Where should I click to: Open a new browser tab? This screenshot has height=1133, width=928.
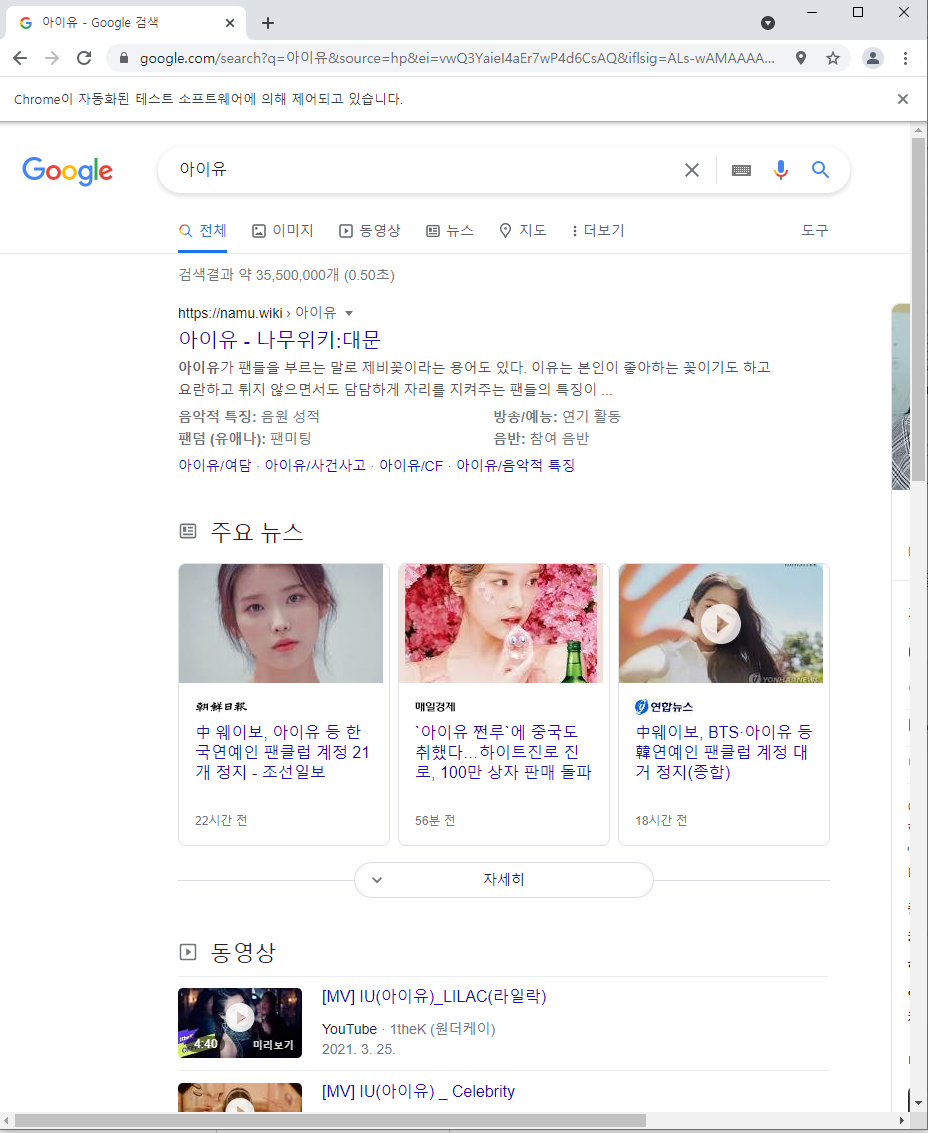coord(268,23)
